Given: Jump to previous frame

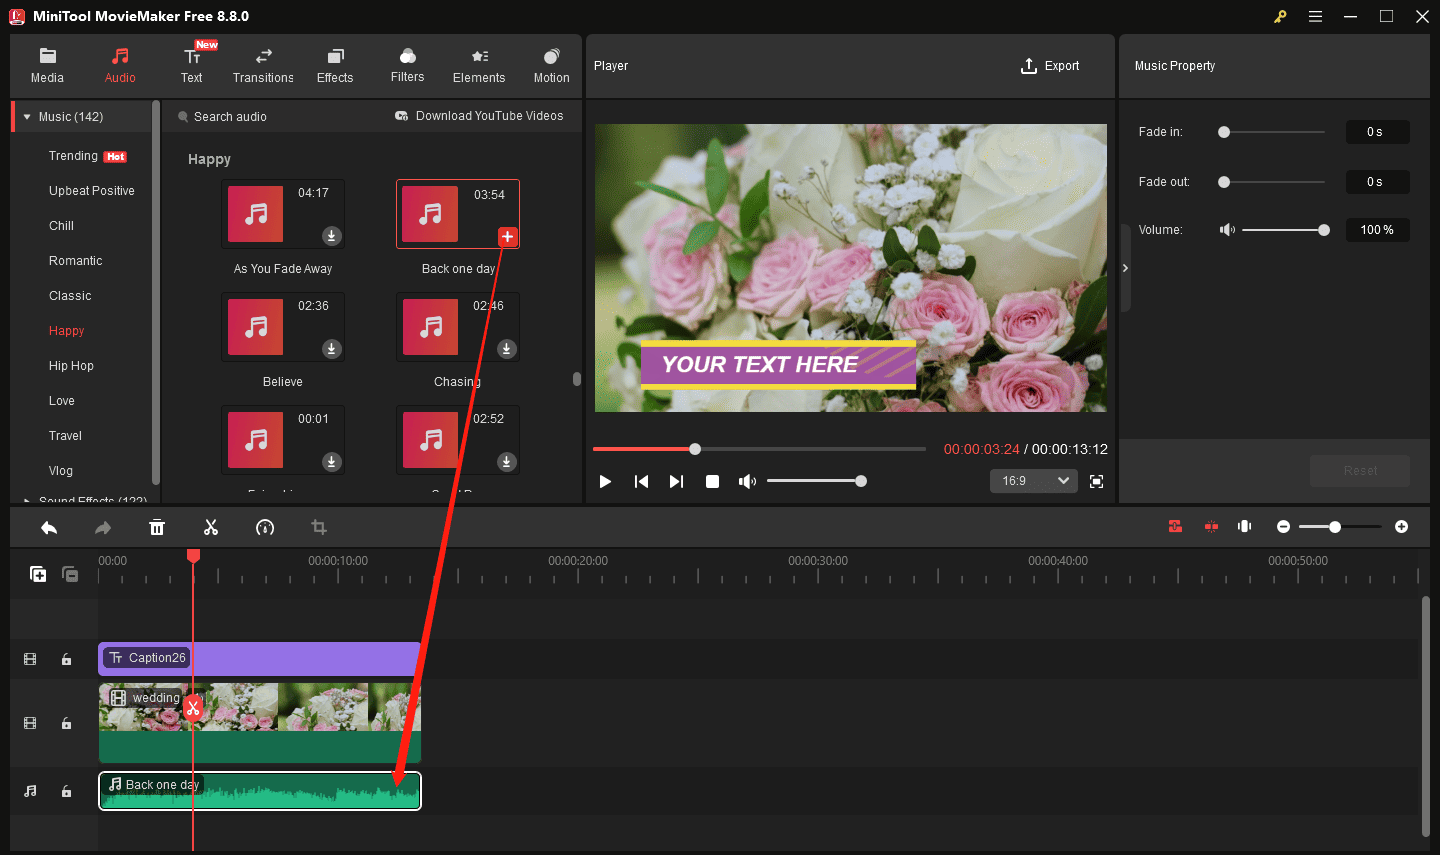Looking at the screenshot, I should pyautogui.click(x=641, y=481).
